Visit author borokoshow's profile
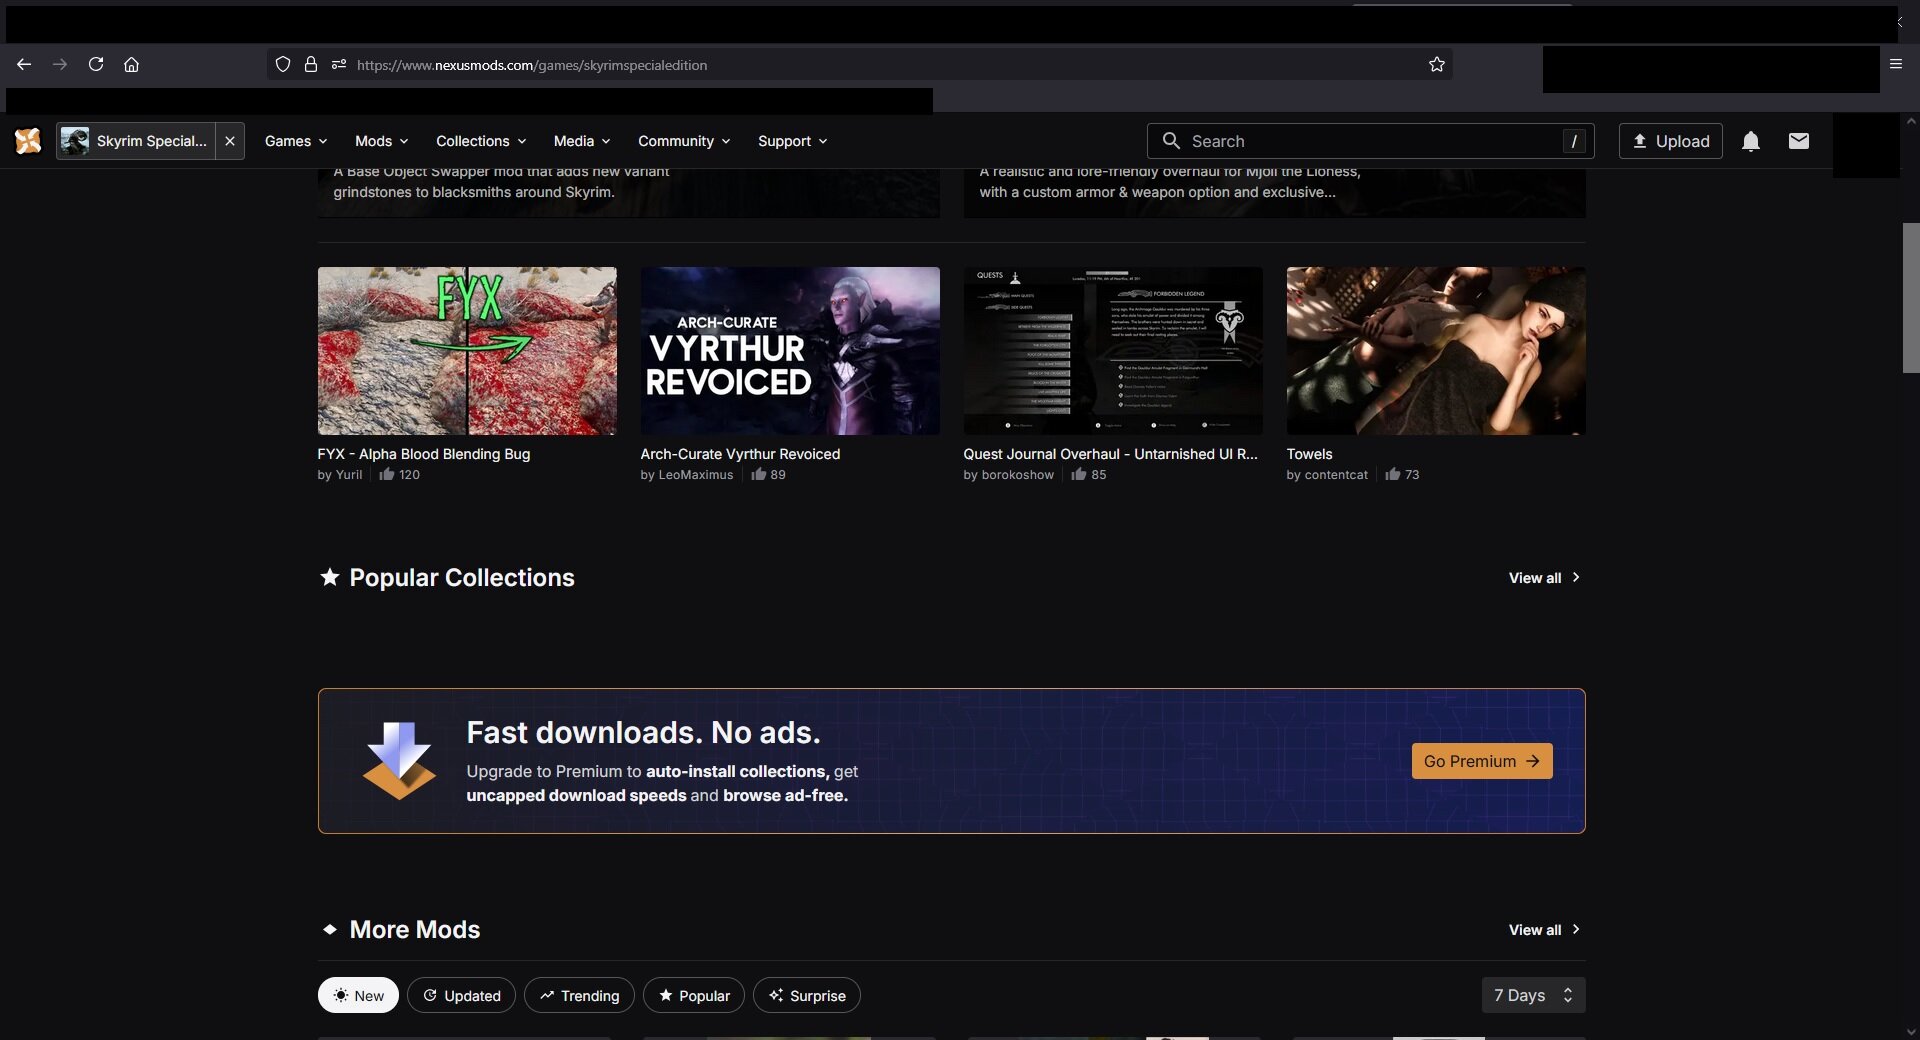Screen dimensions: 1920x1040 coord(1018,475)
